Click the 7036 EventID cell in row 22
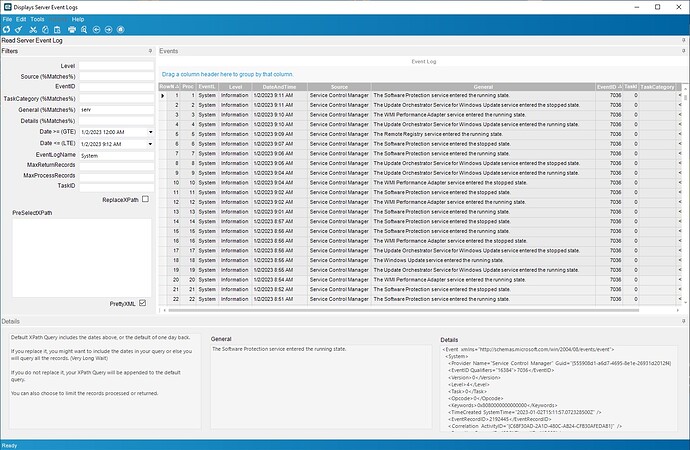The width and height of the screenshot is (690, 450). pos(609,299)
